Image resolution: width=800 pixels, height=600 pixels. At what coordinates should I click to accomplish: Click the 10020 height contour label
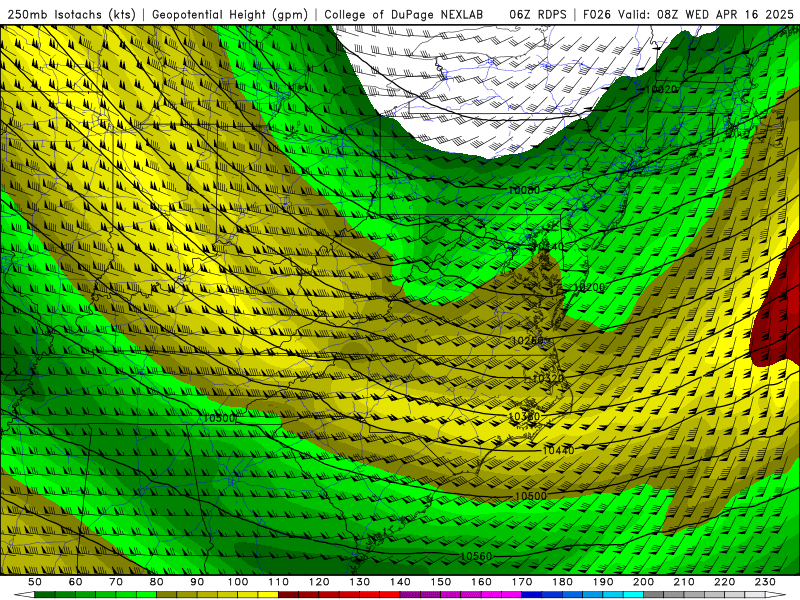pyautogui.click(x=661, y=89)
